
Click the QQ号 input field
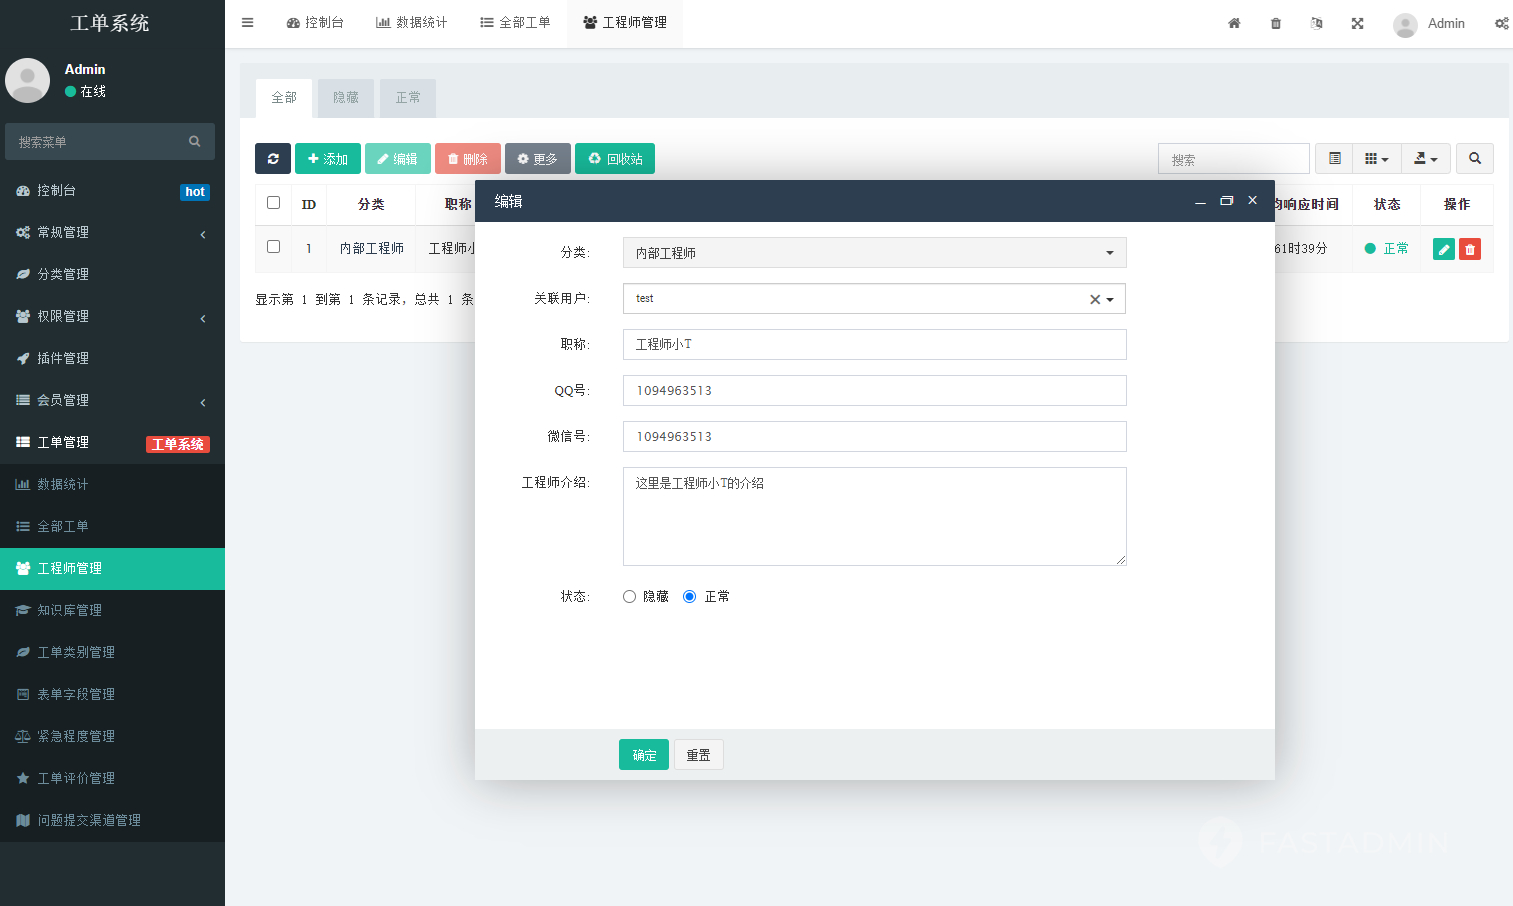pyautogui.click(x=874, y=391)
